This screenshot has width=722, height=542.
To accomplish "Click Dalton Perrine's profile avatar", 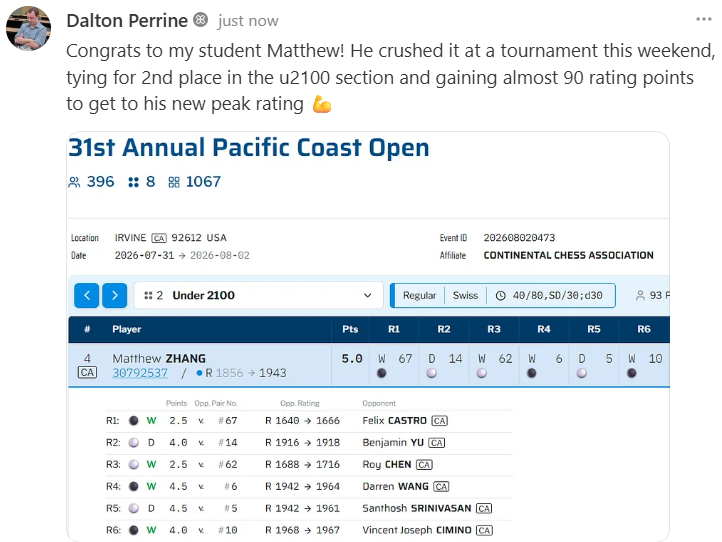I will [29, 28].
